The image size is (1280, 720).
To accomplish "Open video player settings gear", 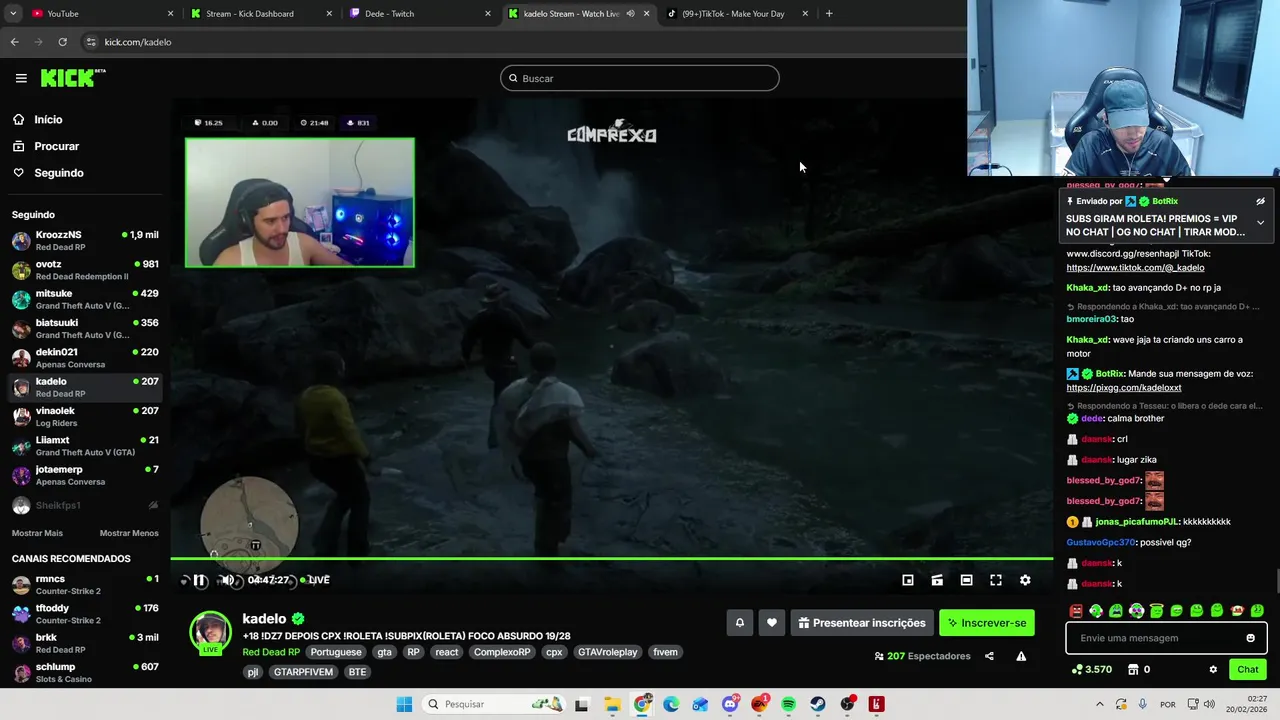I will coord(1025,580).
